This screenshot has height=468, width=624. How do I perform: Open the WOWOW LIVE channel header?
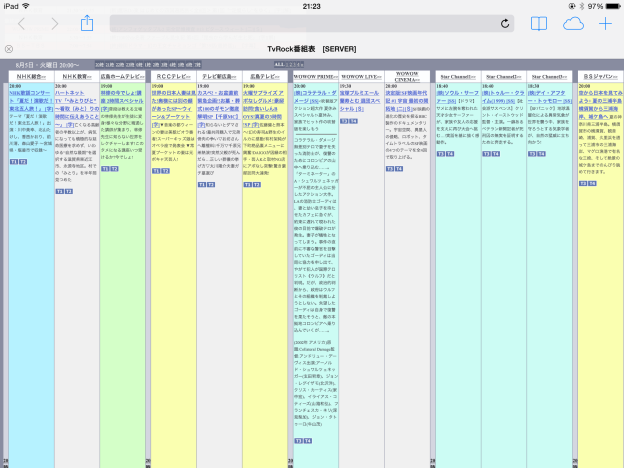pyautogui.click(x=362, y=76)
